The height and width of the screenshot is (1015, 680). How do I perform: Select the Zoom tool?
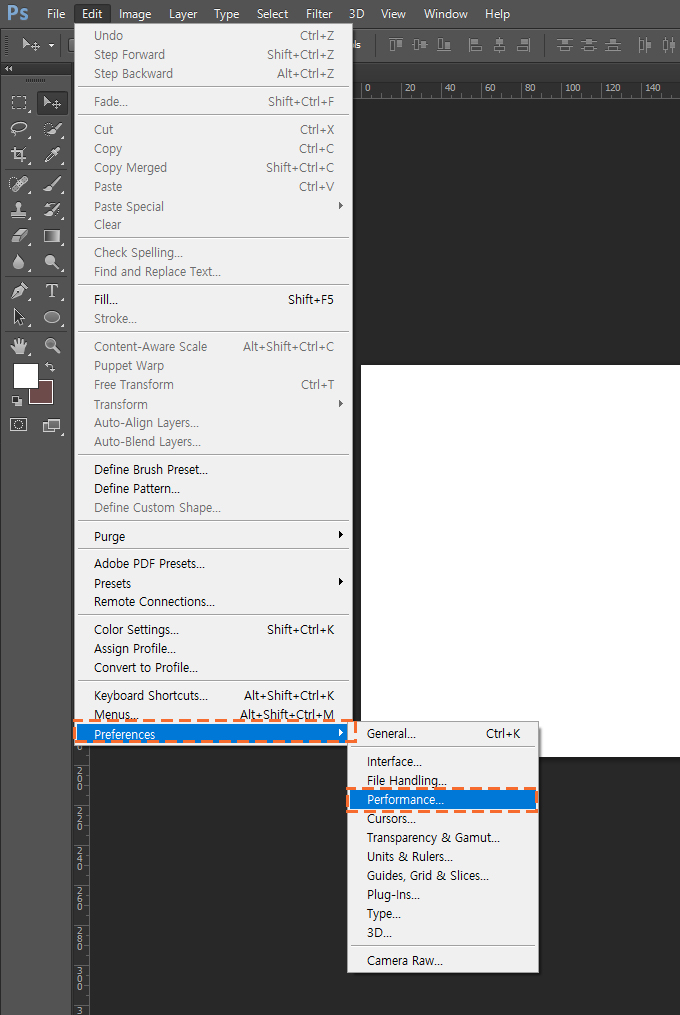(x=52, y=346)
